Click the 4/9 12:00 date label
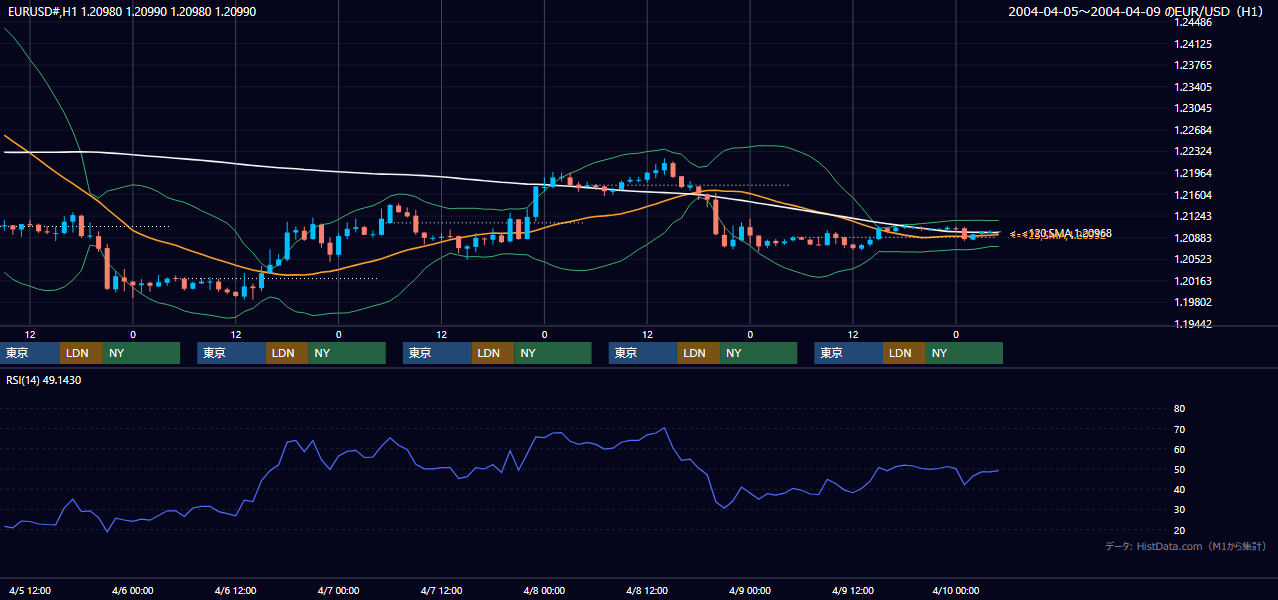Viewport: 1278px width, 600px height. tap(853, 590)
